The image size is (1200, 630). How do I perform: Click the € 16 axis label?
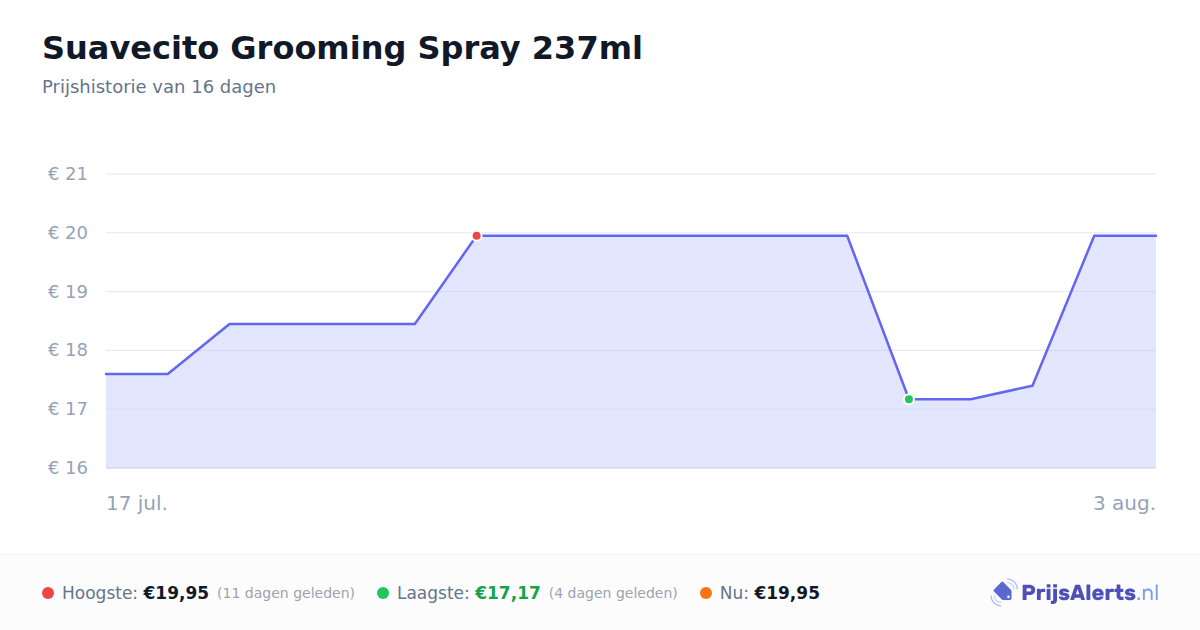[68, 468]
